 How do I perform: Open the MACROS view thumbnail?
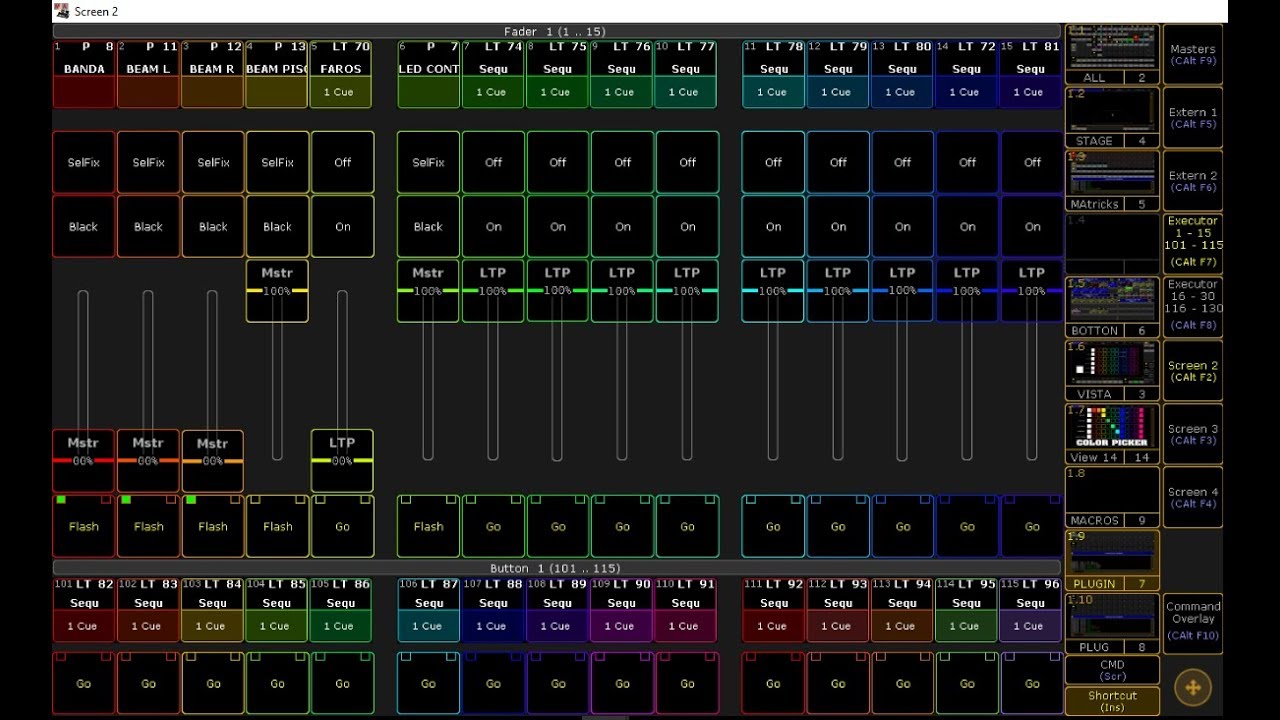[x=1112, y=497]
